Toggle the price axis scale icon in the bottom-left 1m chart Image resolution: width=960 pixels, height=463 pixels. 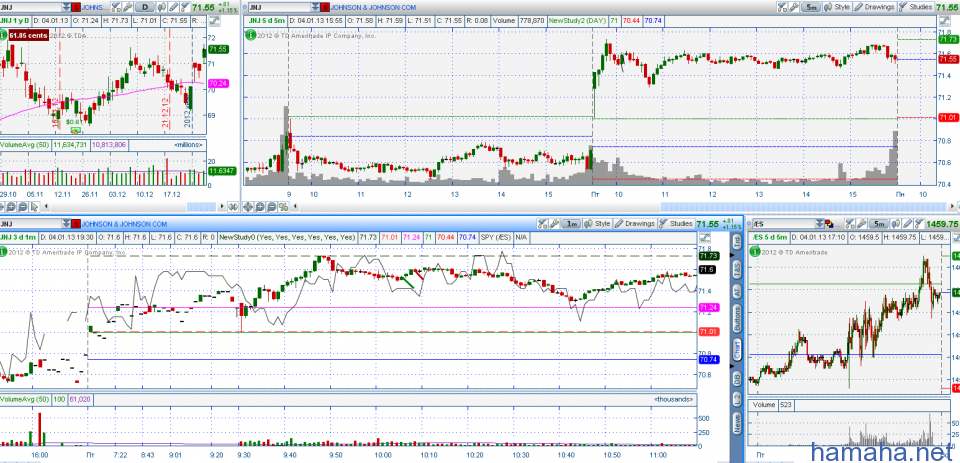(x=705, y=236)
